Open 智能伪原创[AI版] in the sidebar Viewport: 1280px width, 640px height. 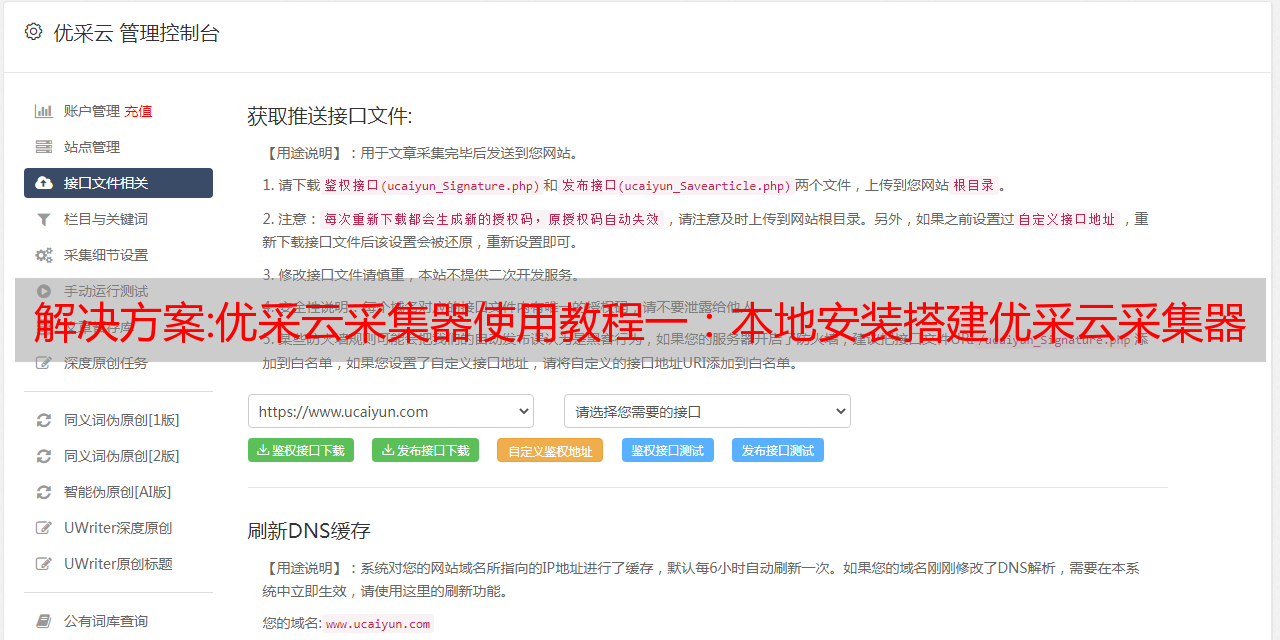coord(118,492)
